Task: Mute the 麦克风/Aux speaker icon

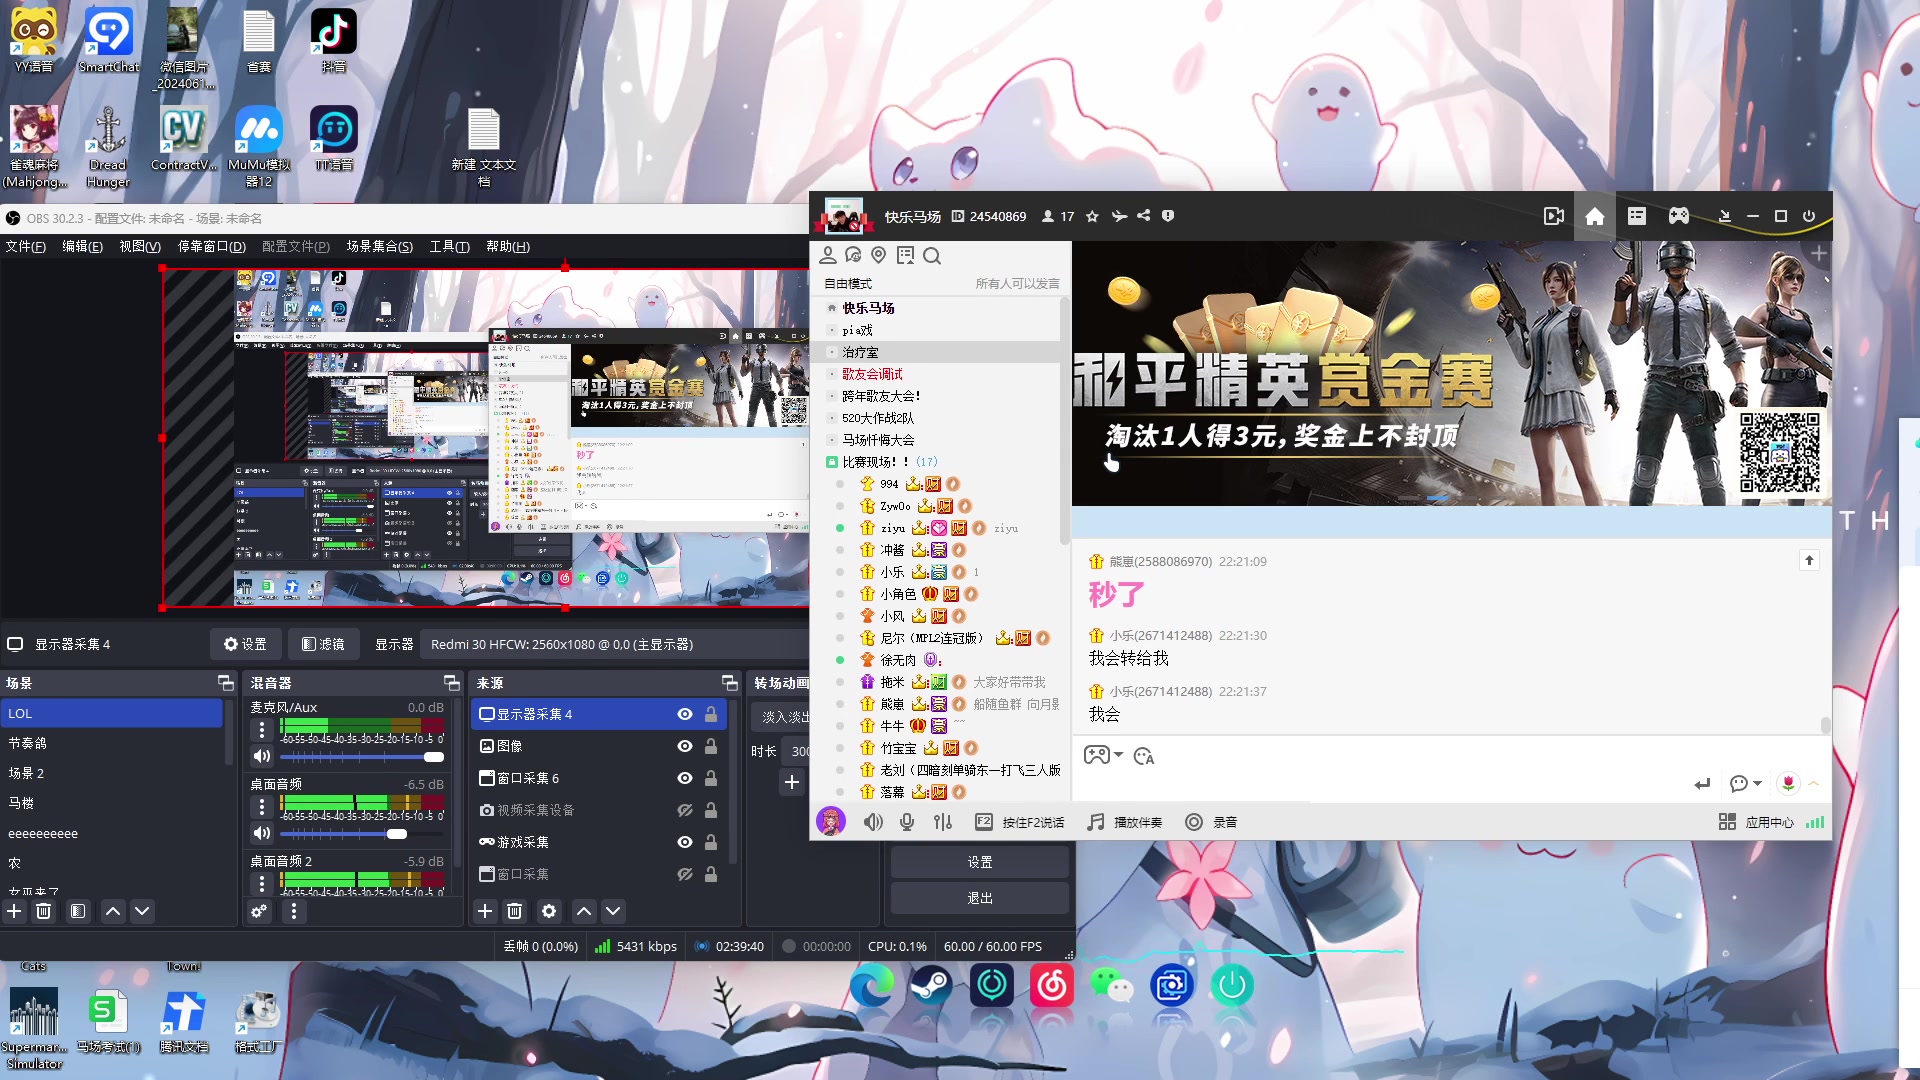Action: [x=262, y=756]
